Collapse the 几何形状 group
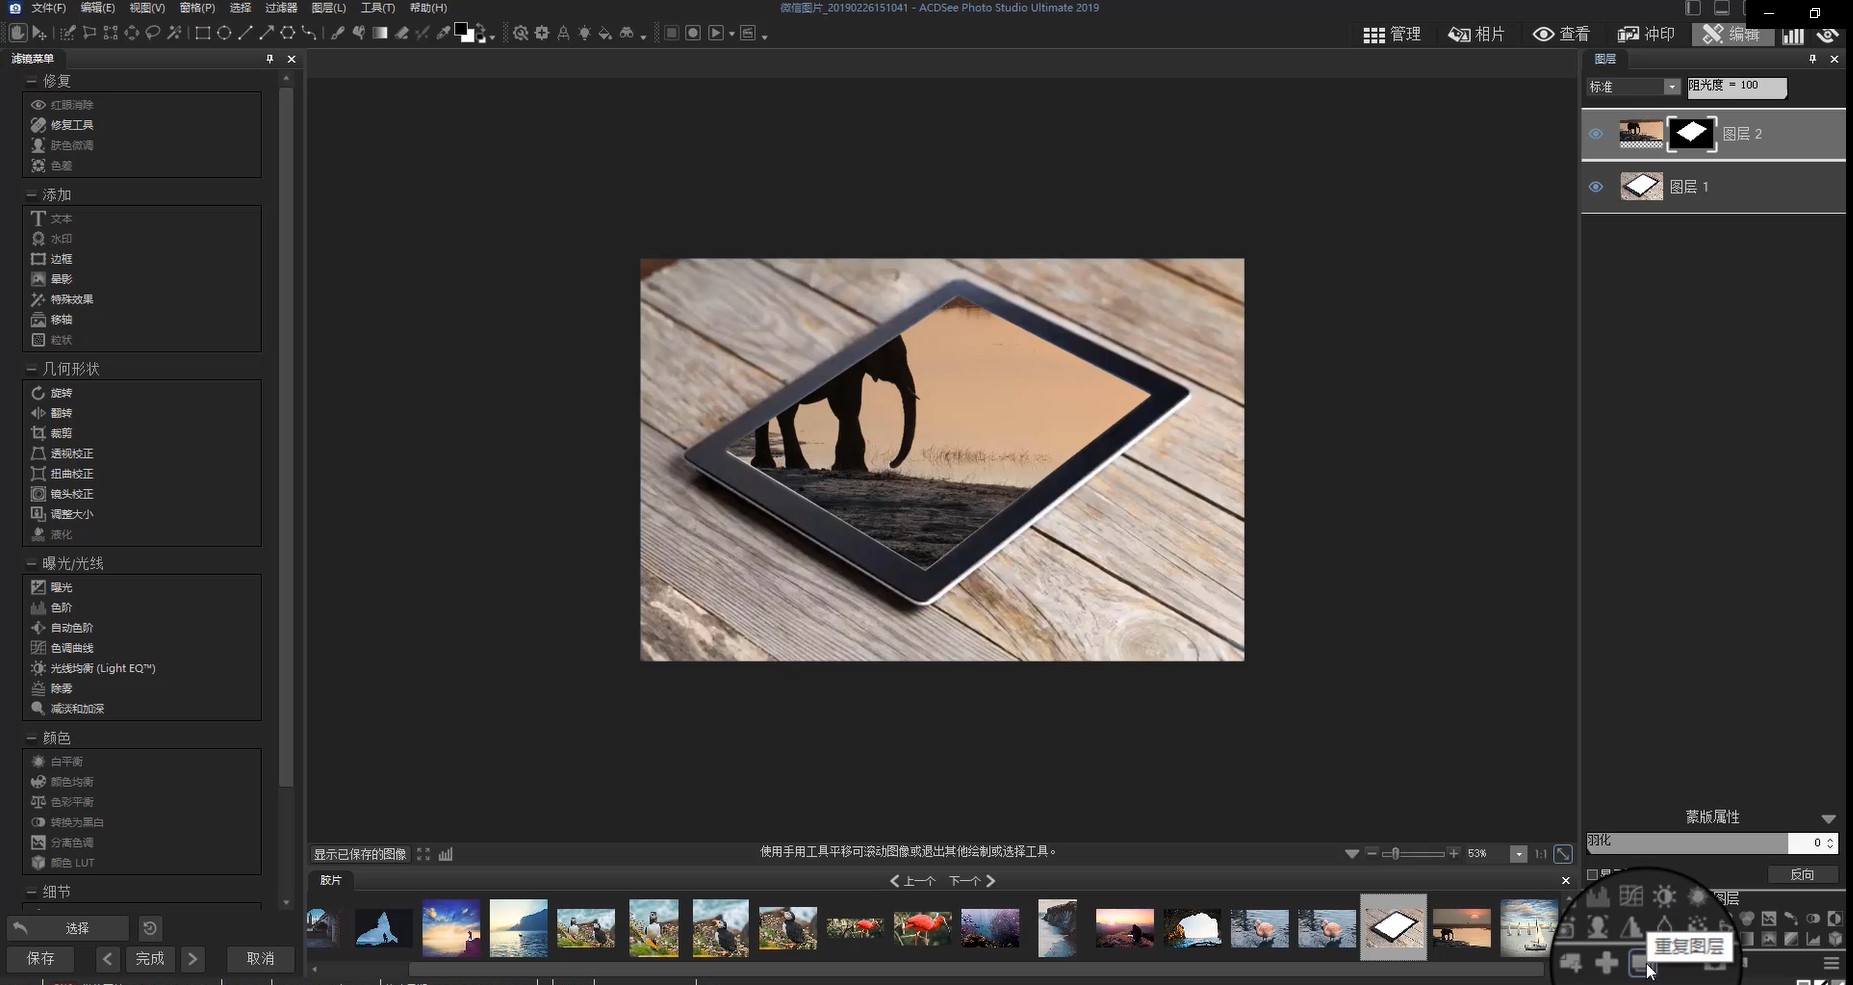This screenshot has width=1853, height=985. [x=31, y=369]
